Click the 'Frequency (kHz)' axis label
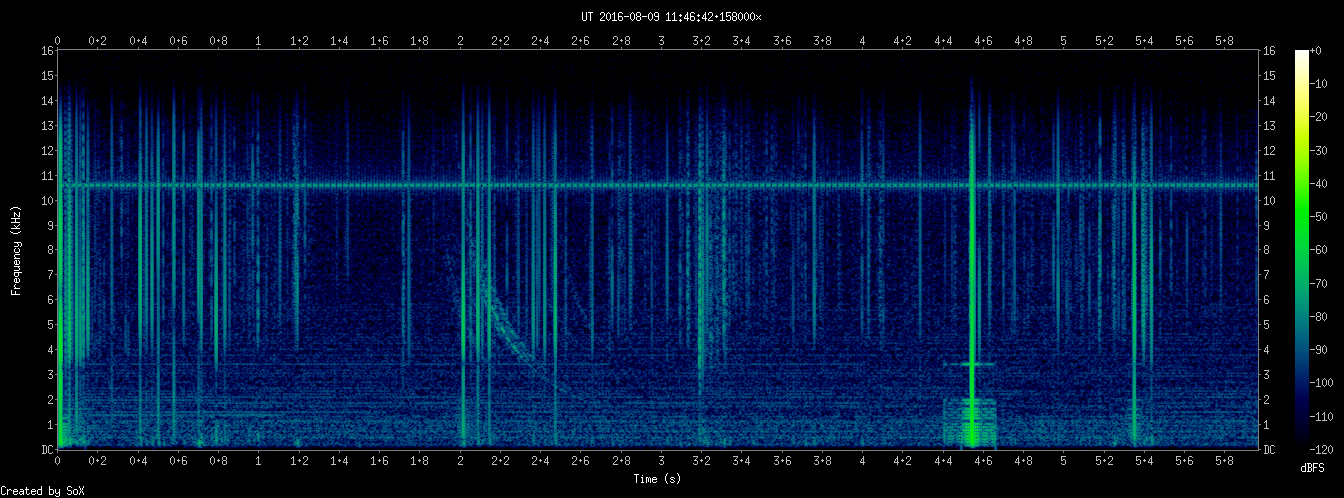This screenshot has width=1344, height=498. [16, 250]
